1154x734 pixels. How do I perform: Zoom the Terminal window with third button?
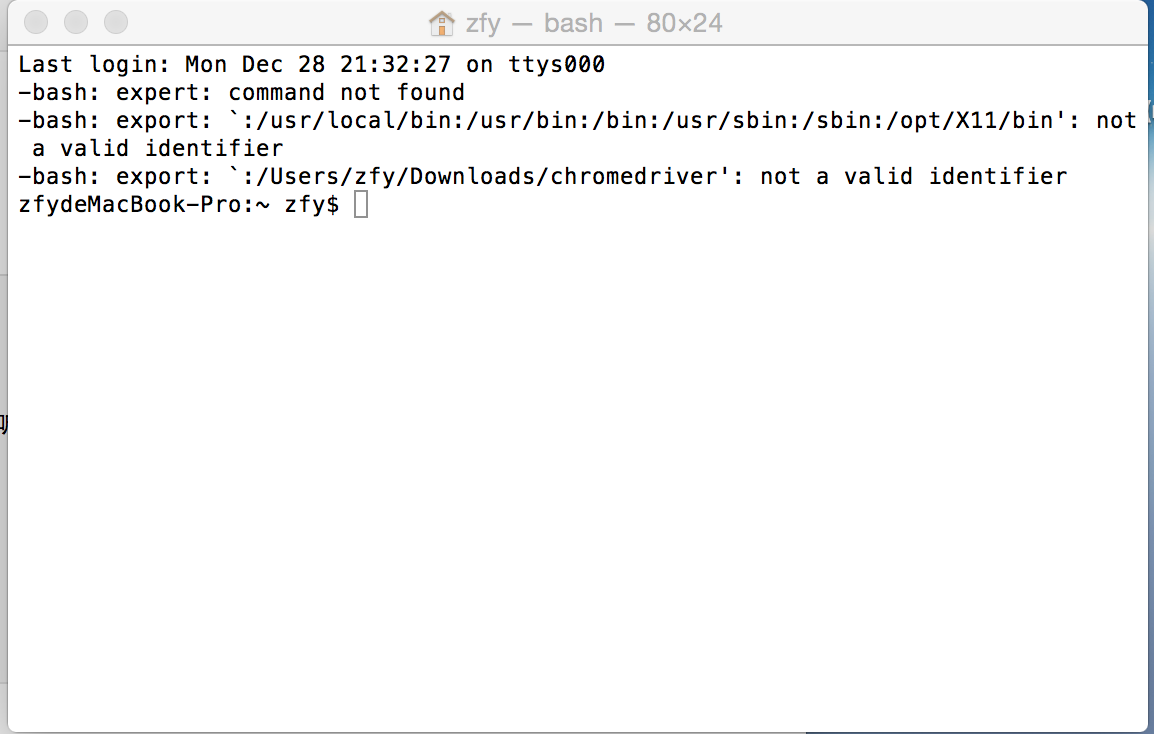tap(116, 21)
